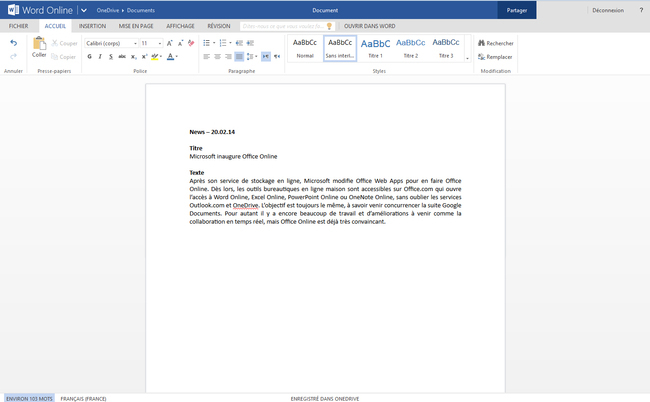The image size is (650, 402).
Task: Click the Redo arrow icon
Action: click(14, 56)
